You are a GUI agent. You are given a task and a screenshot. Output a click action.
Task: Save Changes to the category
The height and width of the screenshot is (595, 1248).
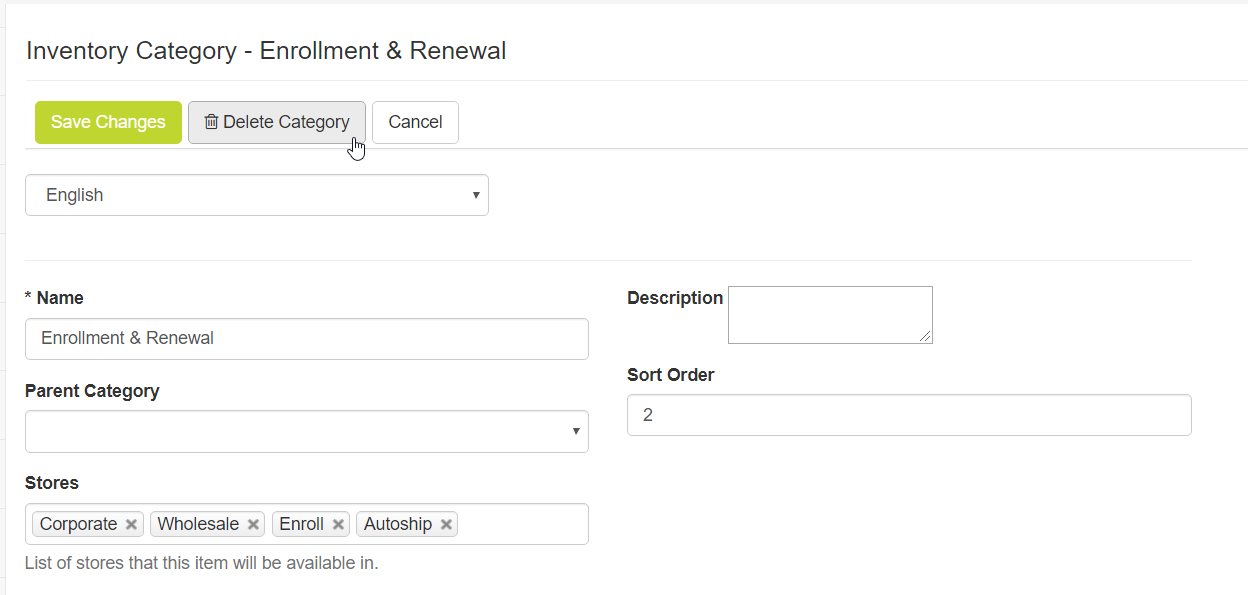pos(108,122)
